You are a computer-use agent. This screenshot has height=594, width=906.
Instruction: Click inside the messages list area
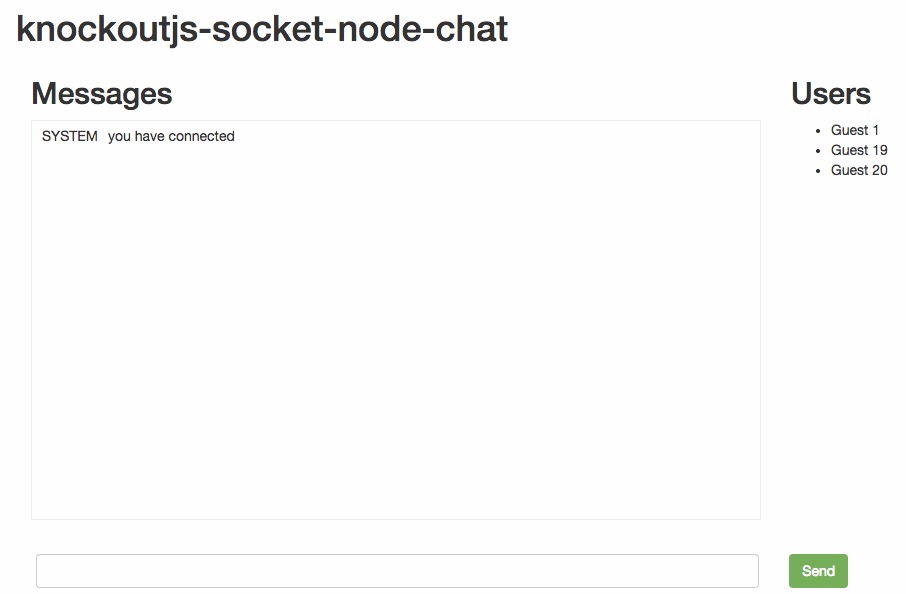pyautogui.click(x=396, y=320)
